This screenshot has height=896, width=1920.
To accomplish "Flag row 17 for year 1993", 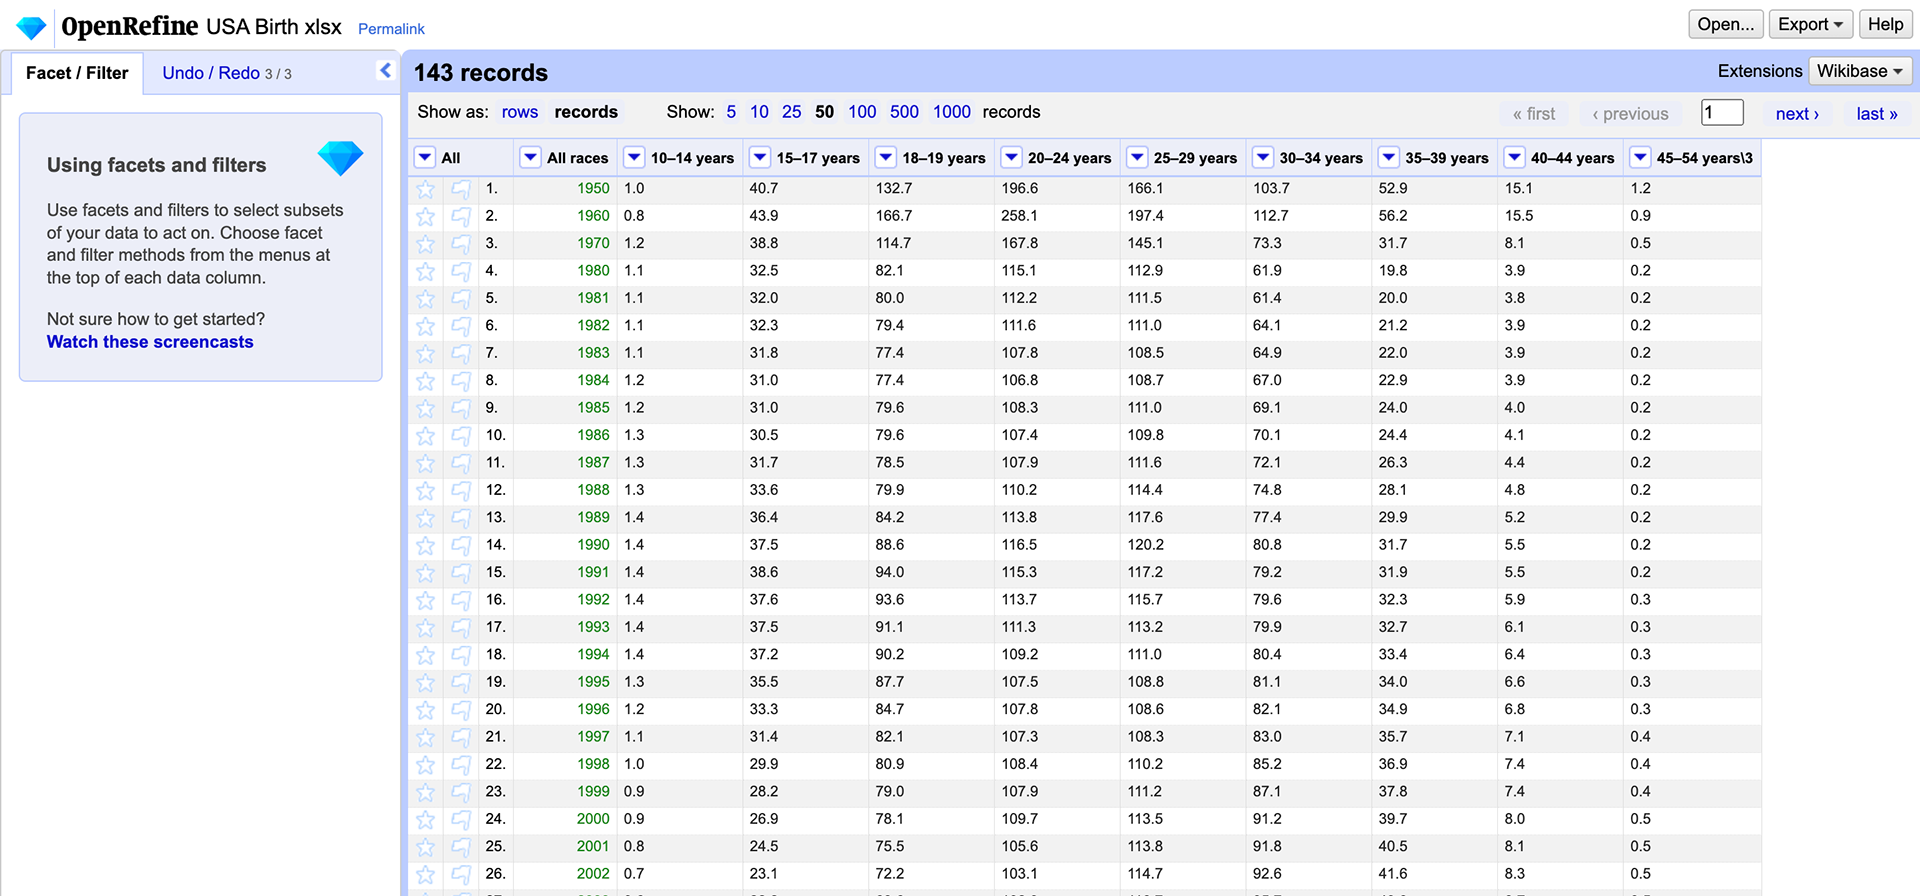I will [x=461, y=628].
